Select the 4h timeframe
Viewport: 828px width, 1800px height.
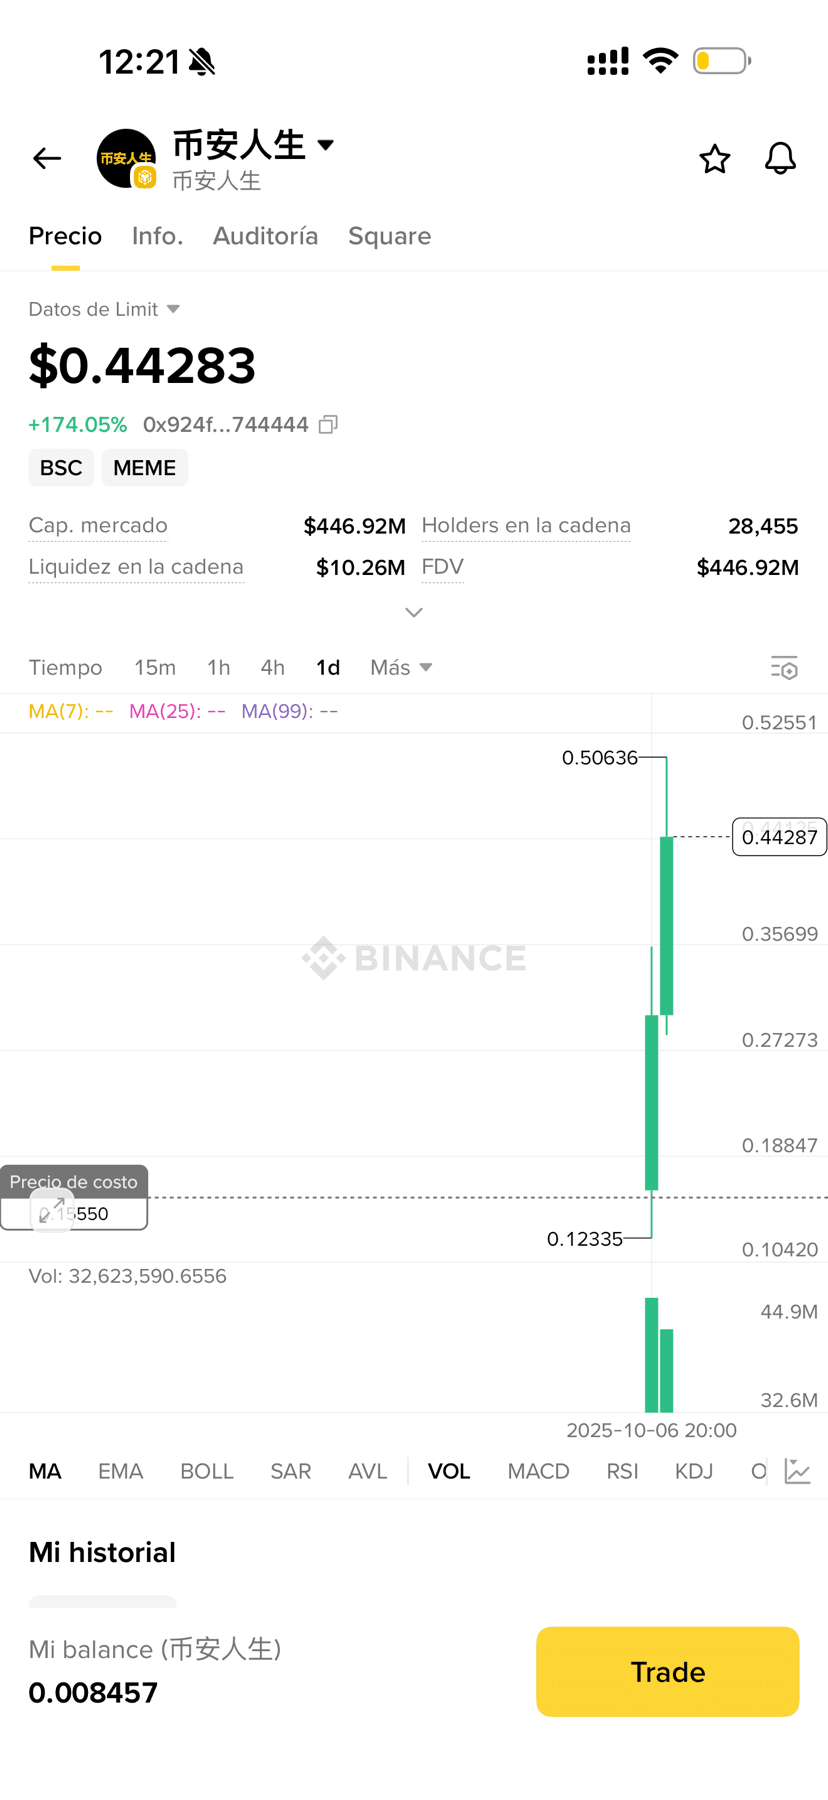click(272, 667)
